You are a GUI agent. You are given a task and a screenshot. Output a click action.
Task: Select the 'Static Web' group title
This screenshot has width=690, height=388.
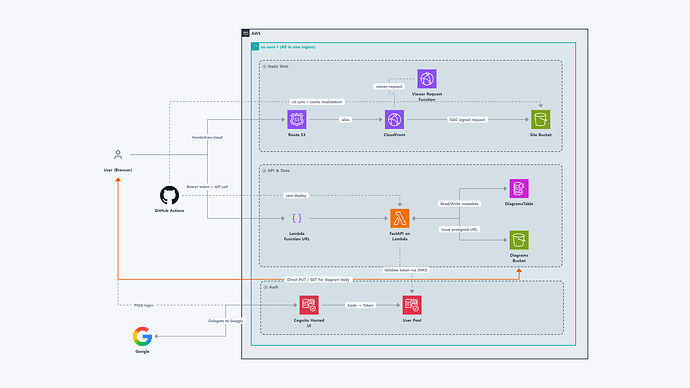[278, 66]
